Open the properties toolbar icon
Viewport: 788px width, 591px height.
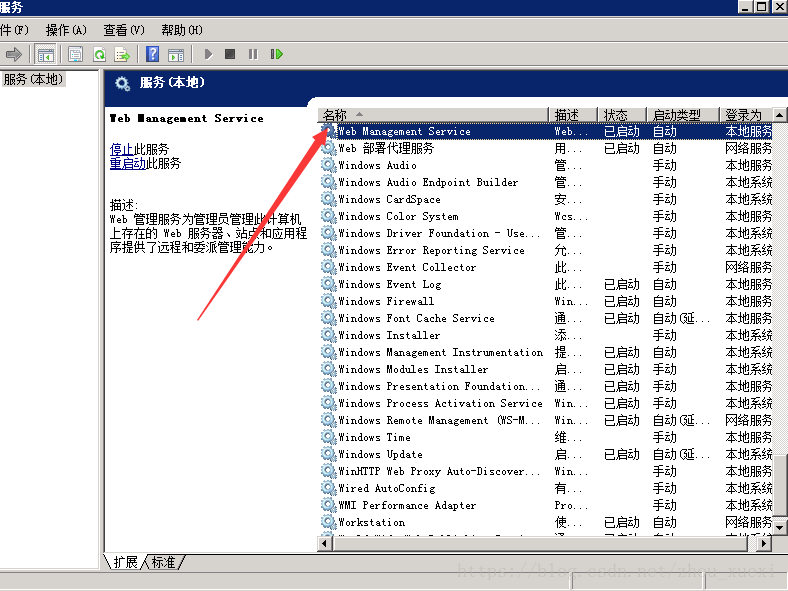pos(75,54)
